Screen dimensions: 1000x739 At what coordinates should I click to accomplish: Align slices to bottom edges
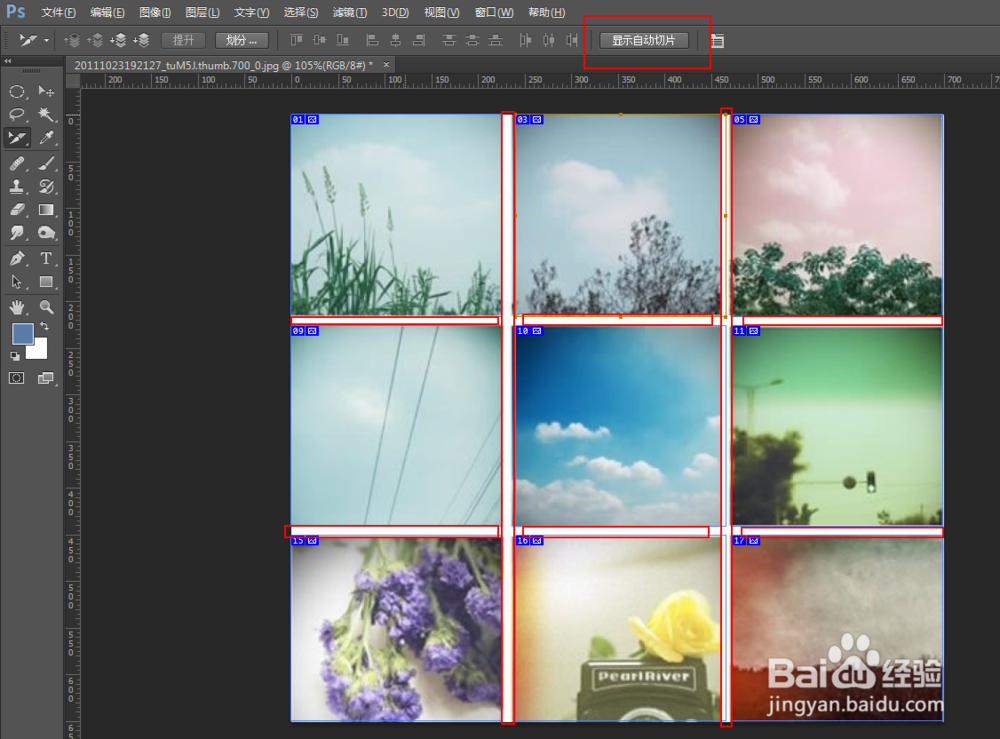(x=342, y=41)
